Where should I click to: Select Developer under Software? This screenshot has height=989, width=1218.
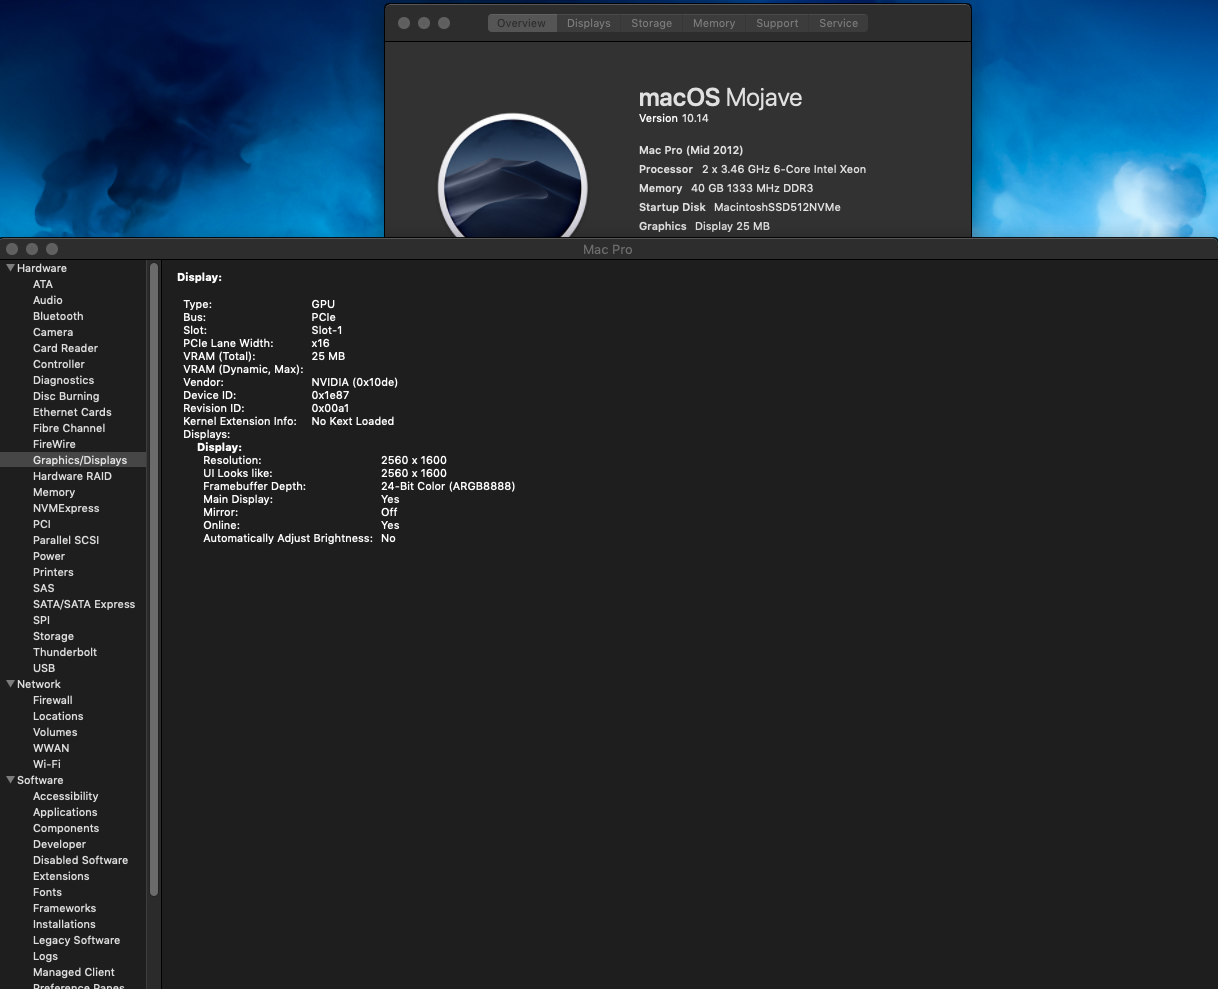[60, 844]
